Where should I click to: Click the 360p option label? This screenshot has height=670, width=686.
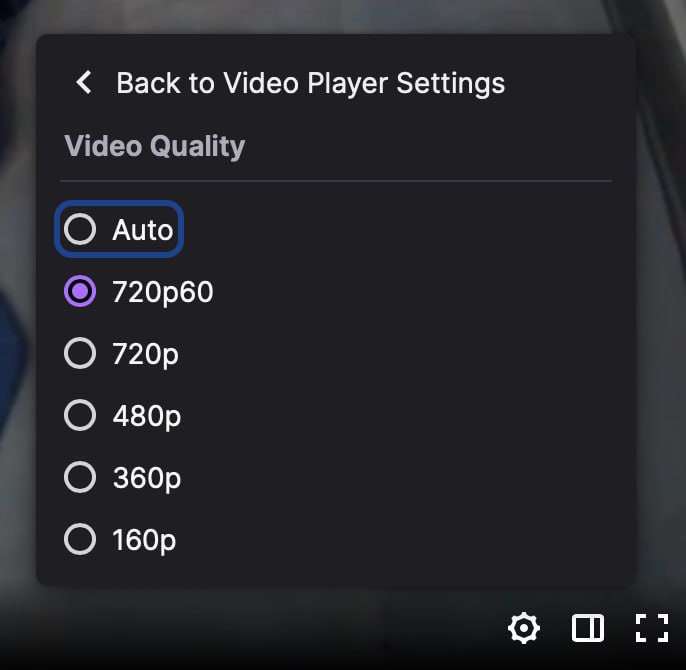point(147,478)
